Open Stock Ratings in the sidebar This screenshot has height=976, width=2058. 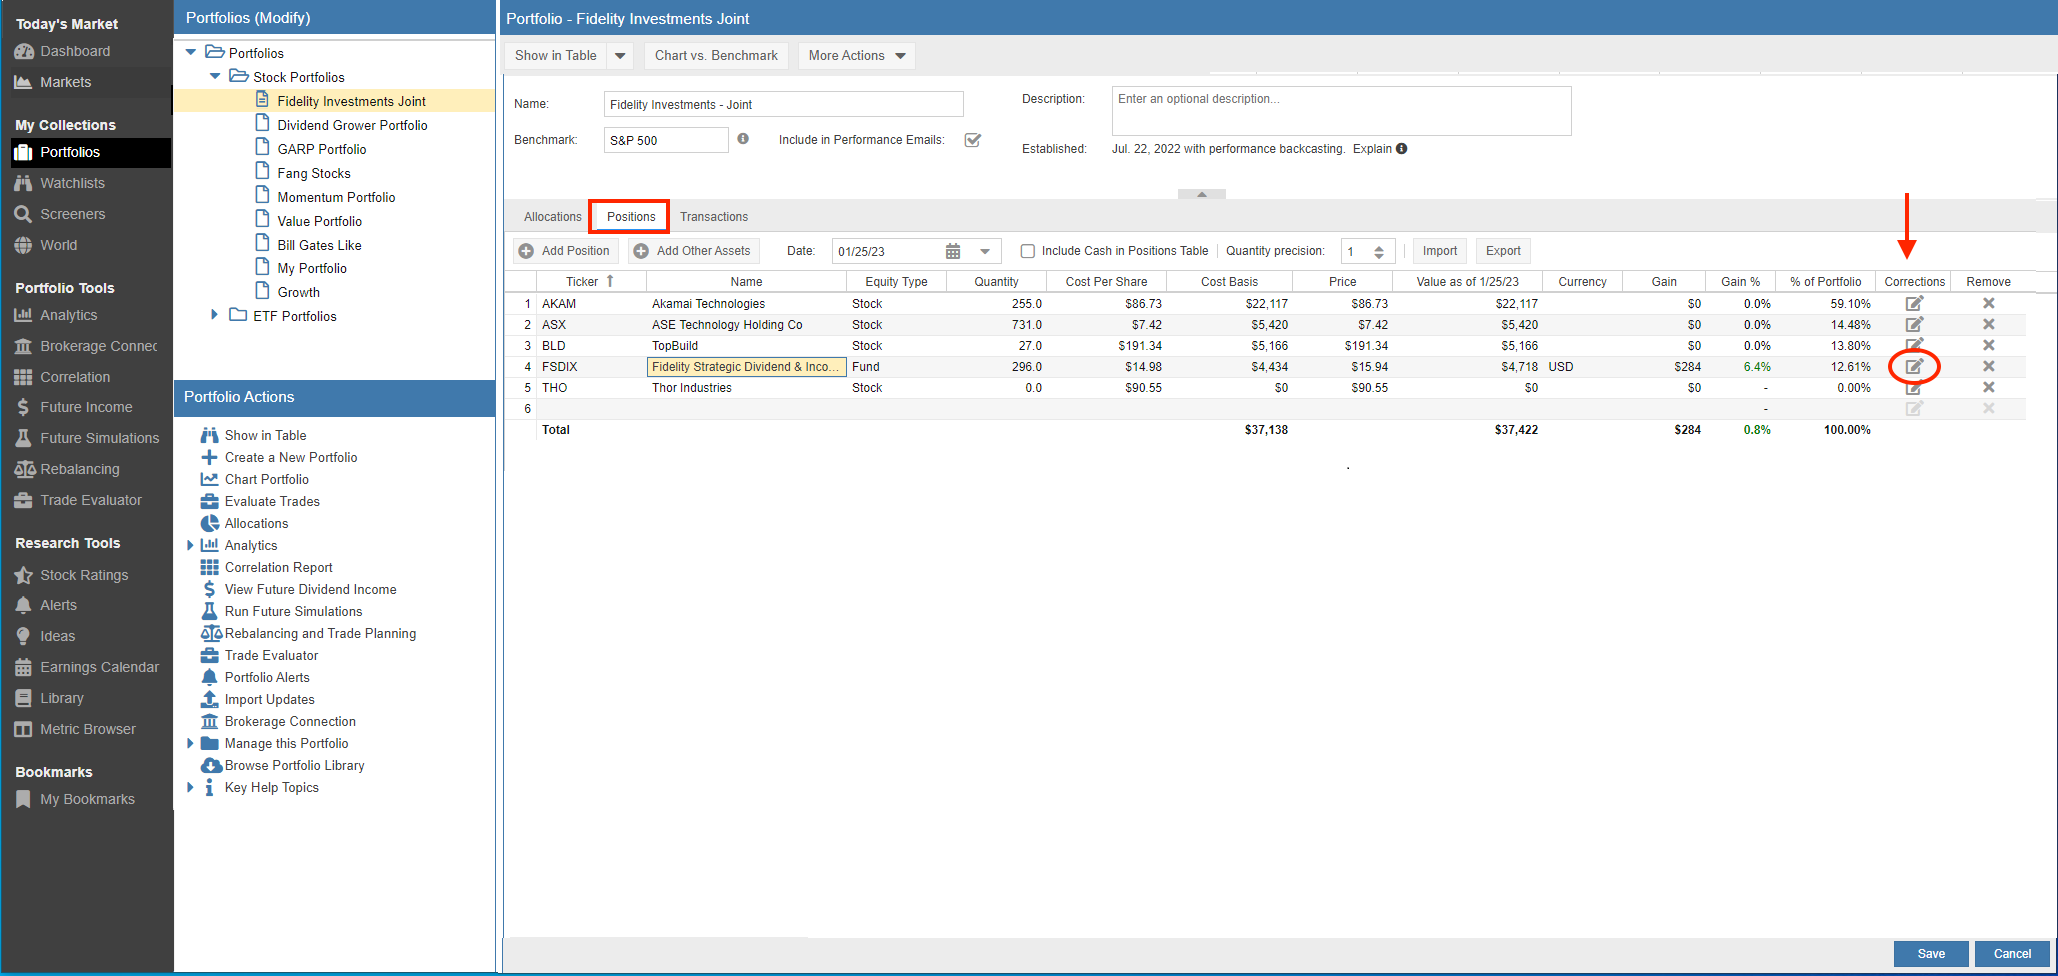[84, 575]
